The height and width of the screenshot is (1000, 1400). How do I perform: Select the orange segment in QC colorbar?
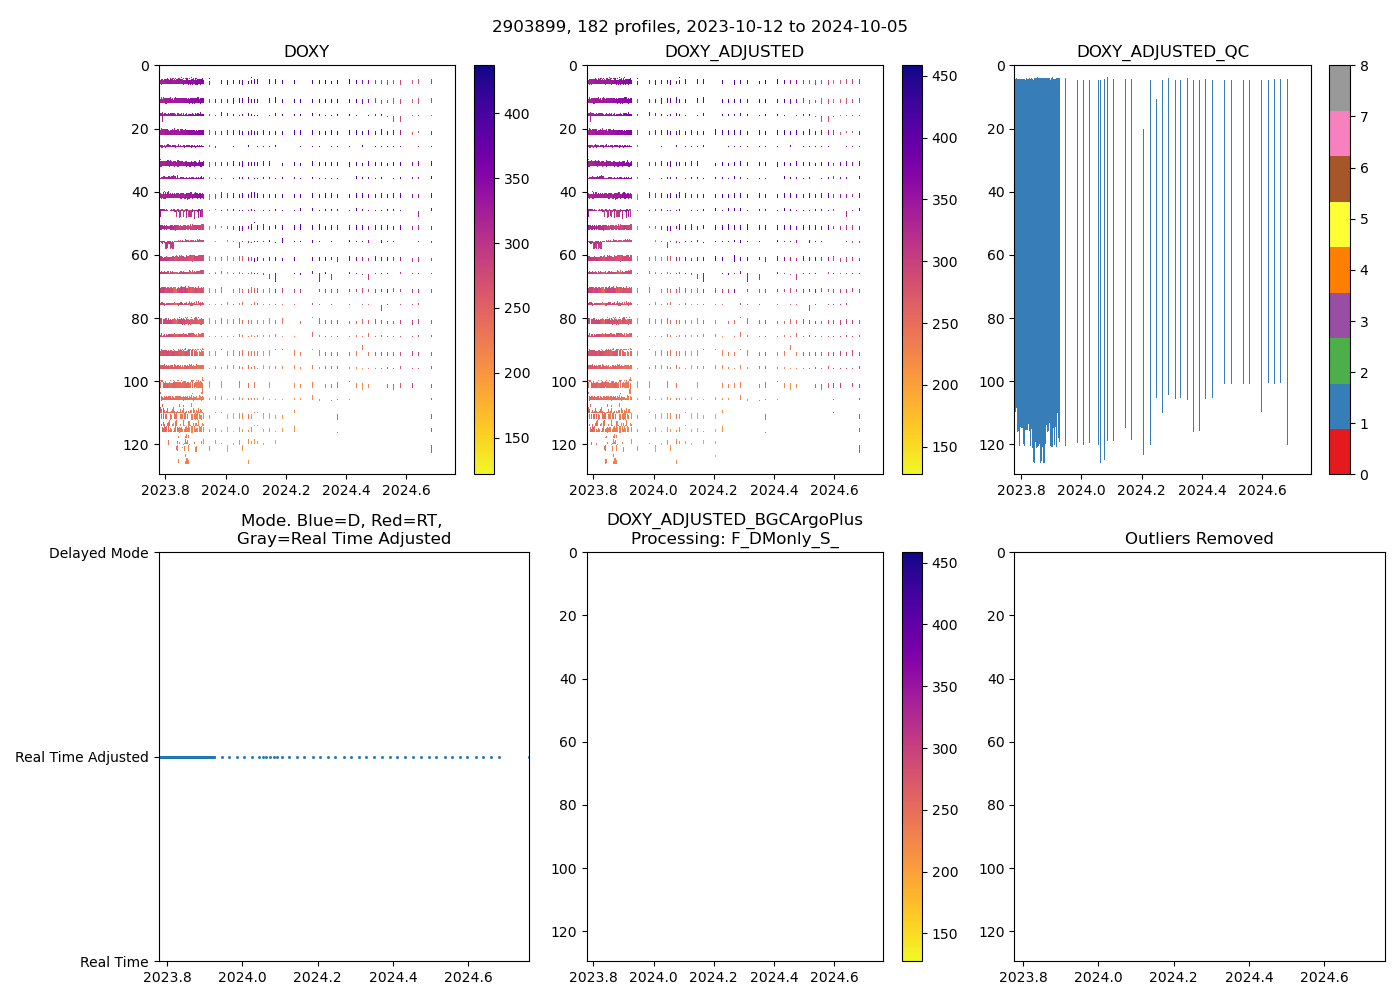coord(1339,269)
